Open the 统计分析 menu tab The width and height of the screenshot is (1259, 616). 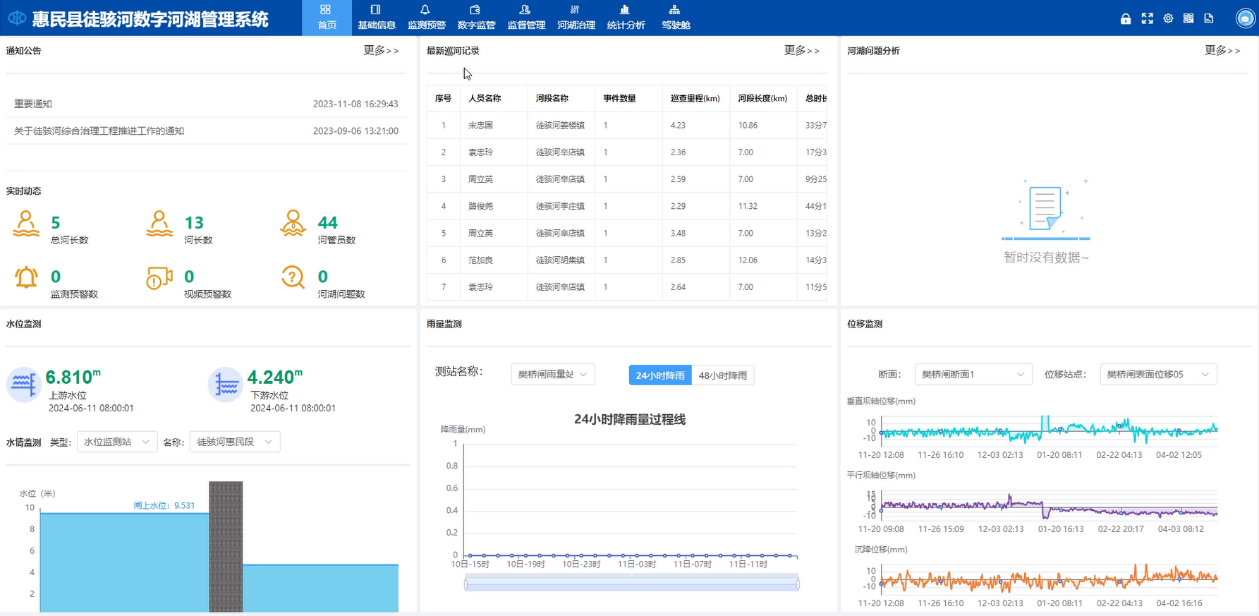[x=626, y=18]
